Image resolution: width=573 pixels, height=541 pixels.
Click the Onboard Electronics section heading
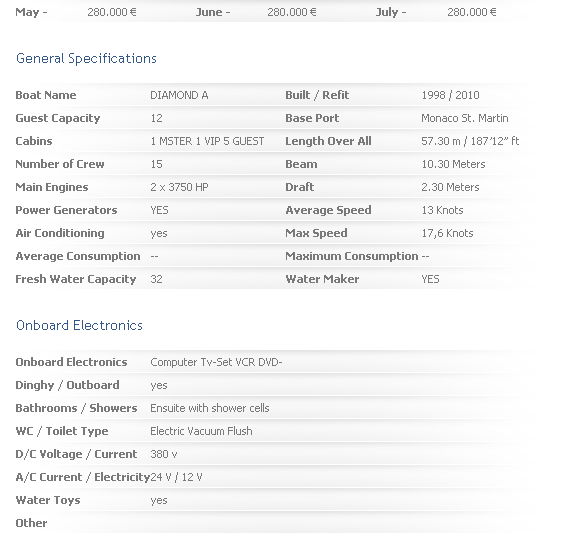pos(79,325)
